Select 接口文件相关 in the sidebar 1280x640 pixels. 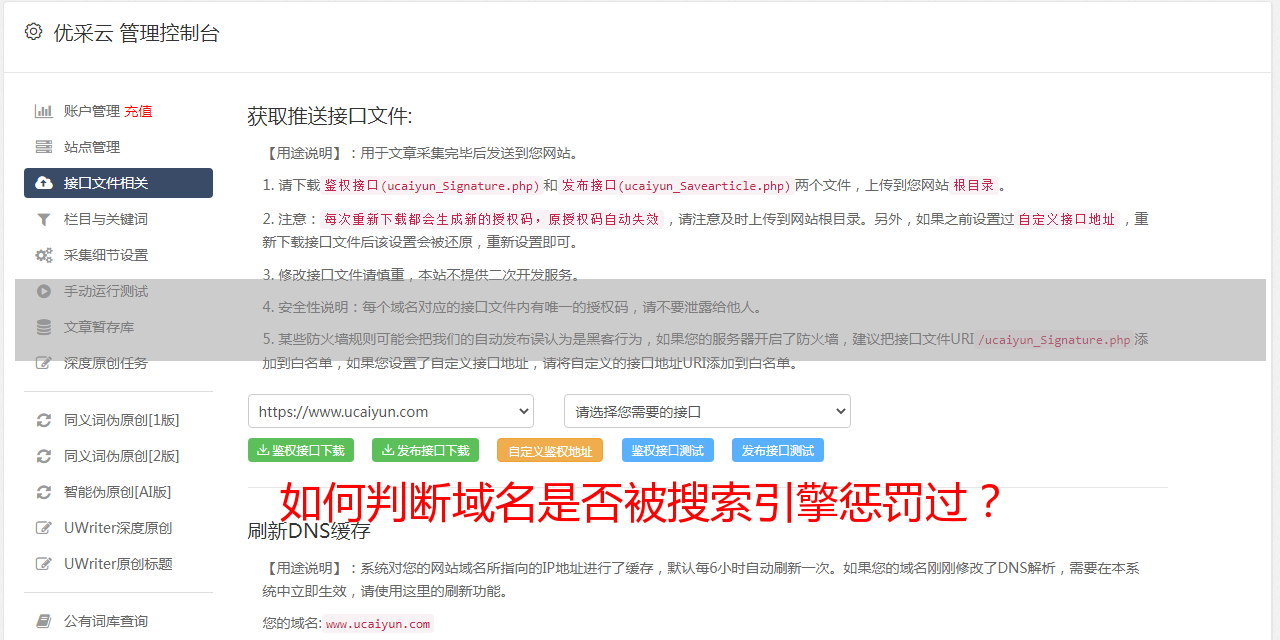118,183
